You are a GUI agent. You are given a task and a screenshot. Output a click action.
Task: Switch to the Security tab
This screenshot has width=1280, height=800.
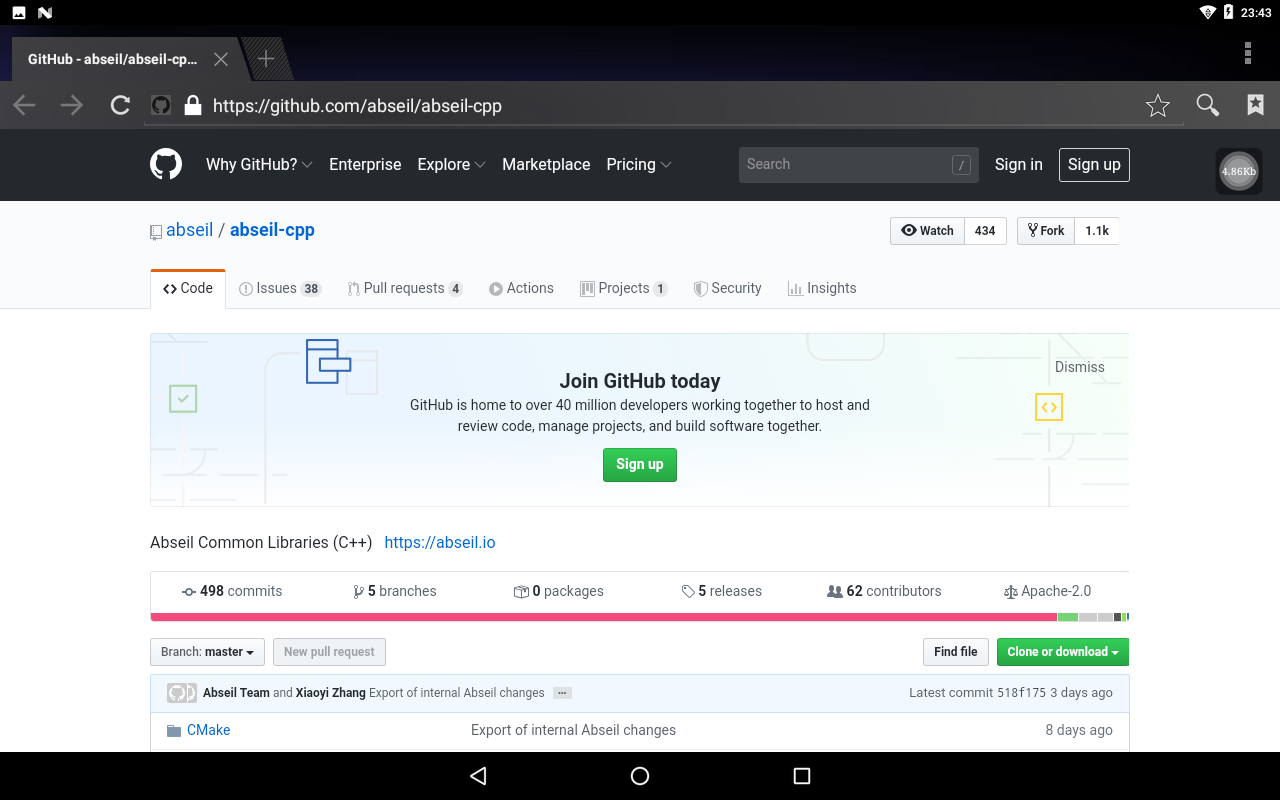[x=728, y=288]
